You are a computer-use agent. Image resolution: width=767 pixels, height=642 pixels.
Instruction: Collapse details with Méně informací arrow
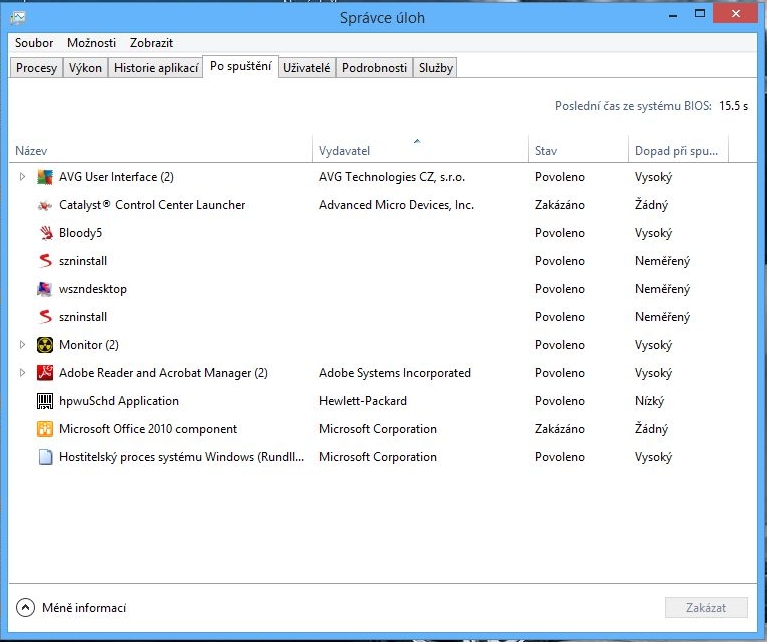pyautogui.click(x=25, y=608)
